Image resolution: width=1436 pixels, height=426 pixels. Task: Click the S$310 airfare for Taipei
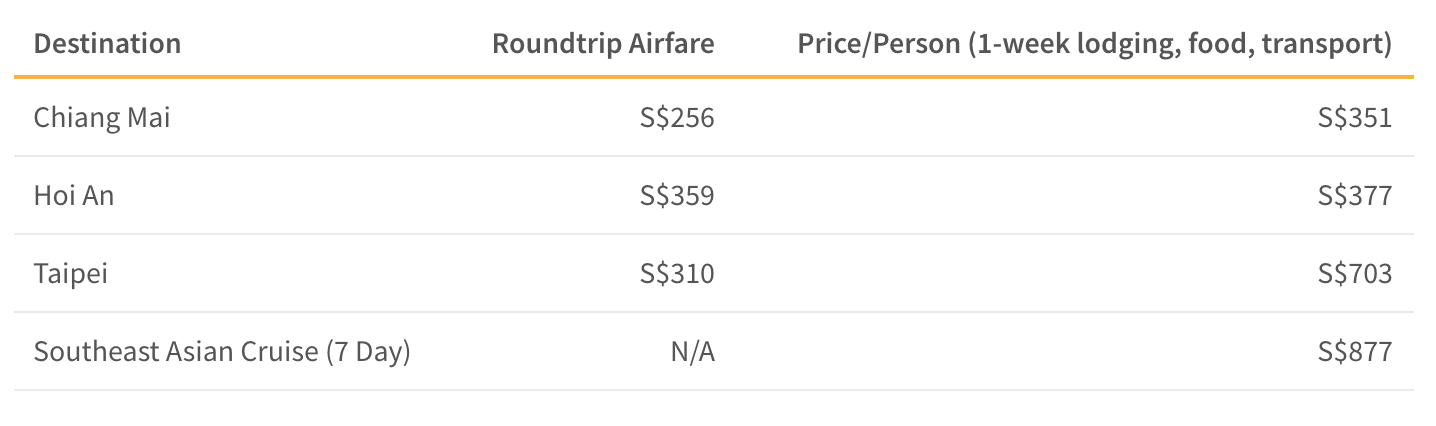pyautogui.click(x=677, y=273)
